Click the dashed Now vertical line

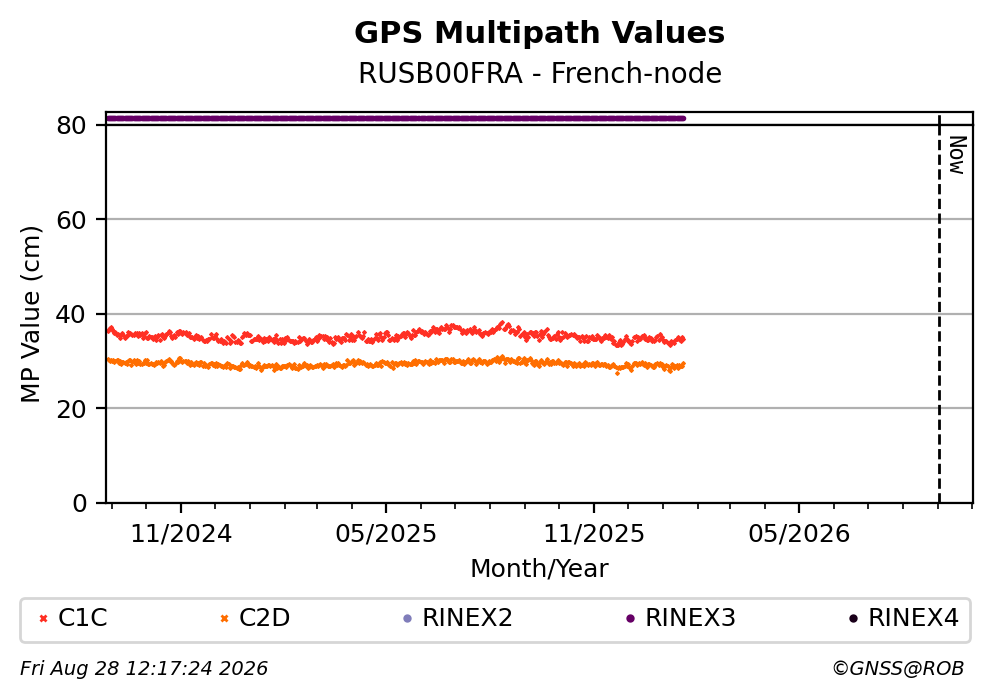(x=939, y=310)
